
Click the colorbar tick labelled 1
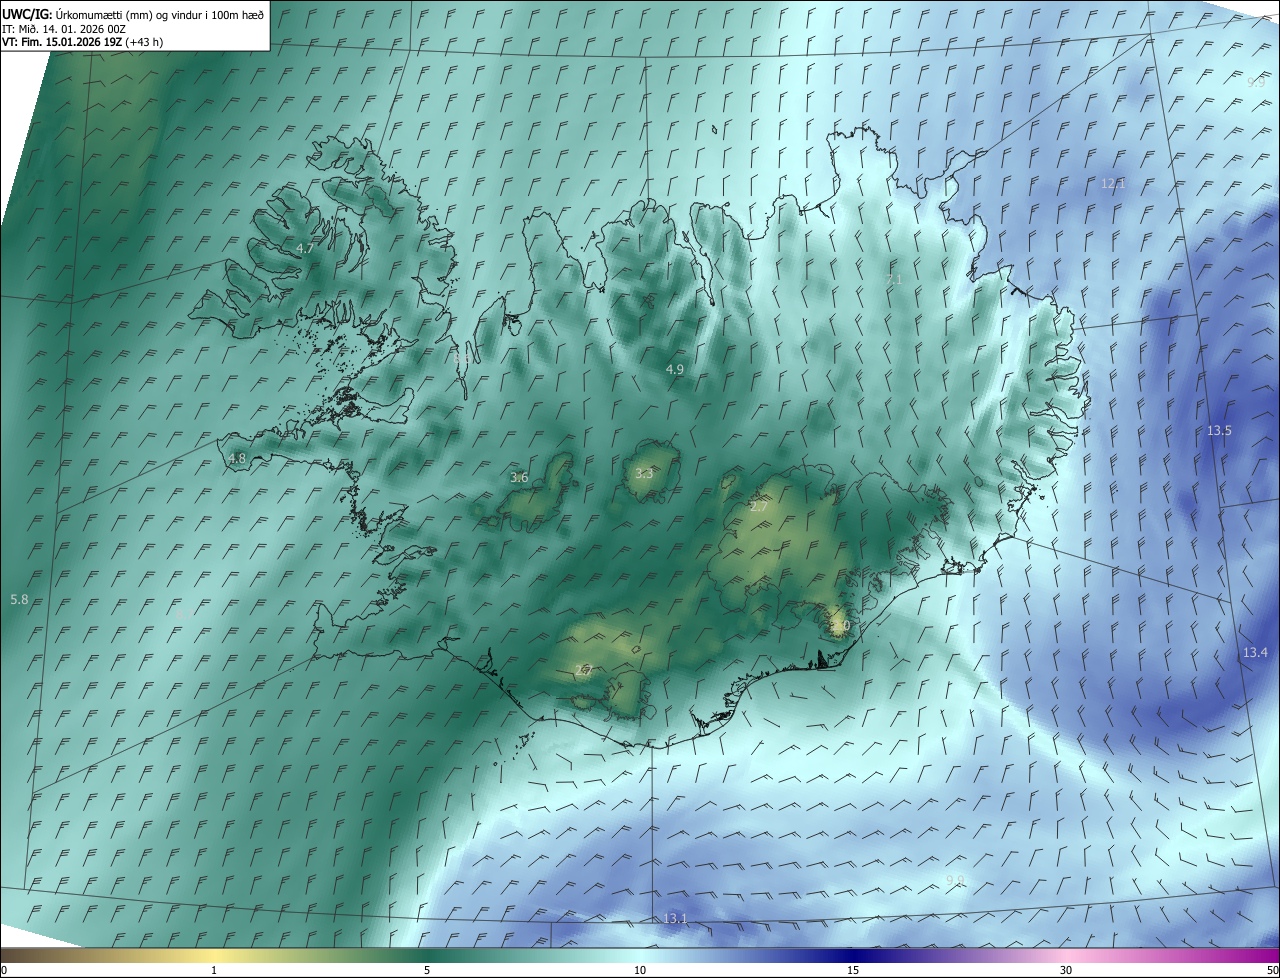214,970
